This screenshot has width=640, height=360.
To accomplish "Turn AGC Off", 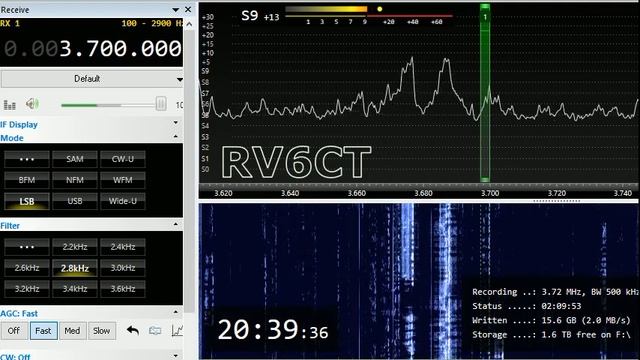I will [14, 331].
